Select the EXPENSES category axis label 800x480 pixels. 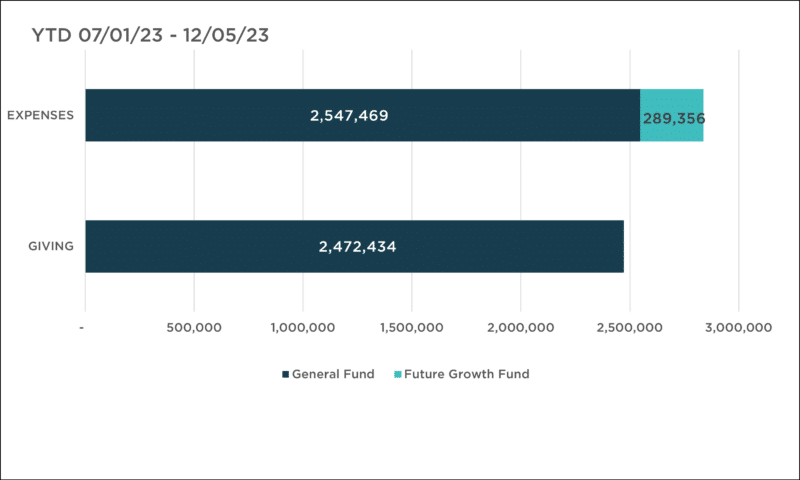pyautogui.click(x=40, y=115)
